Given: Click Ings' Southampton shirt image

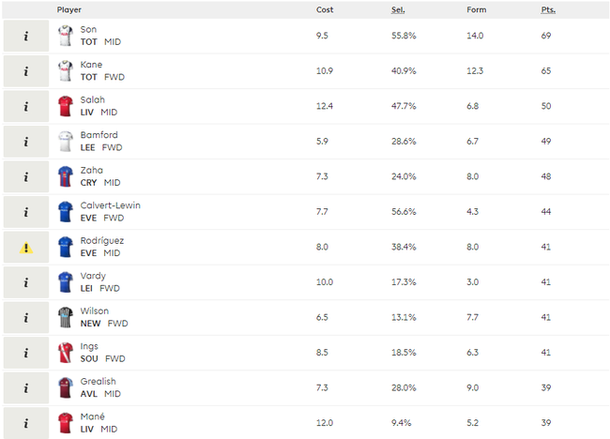Looking at the screenshot, I should pos(65,353).
